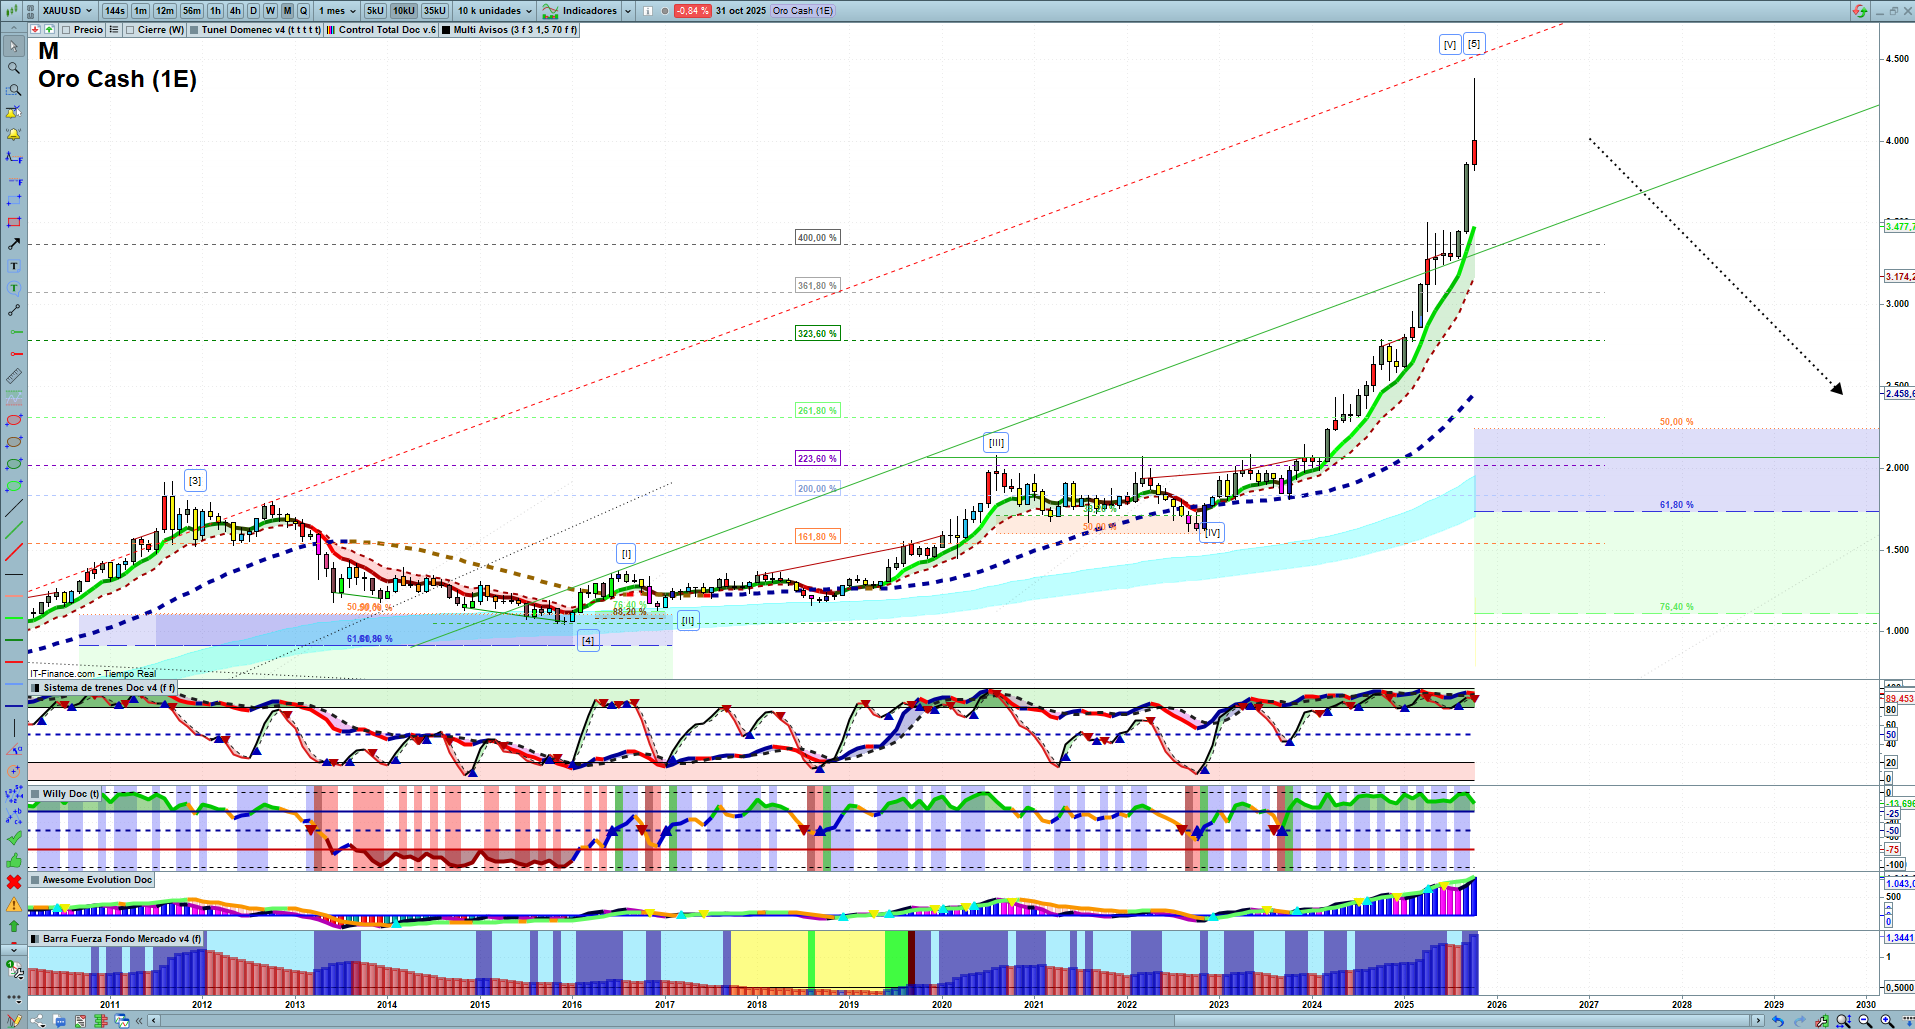The width and height of the screenshot is (1915, 1029).
Task: Click the Oro Cash (1E) instrument tag
Action: tap(803, 11)
